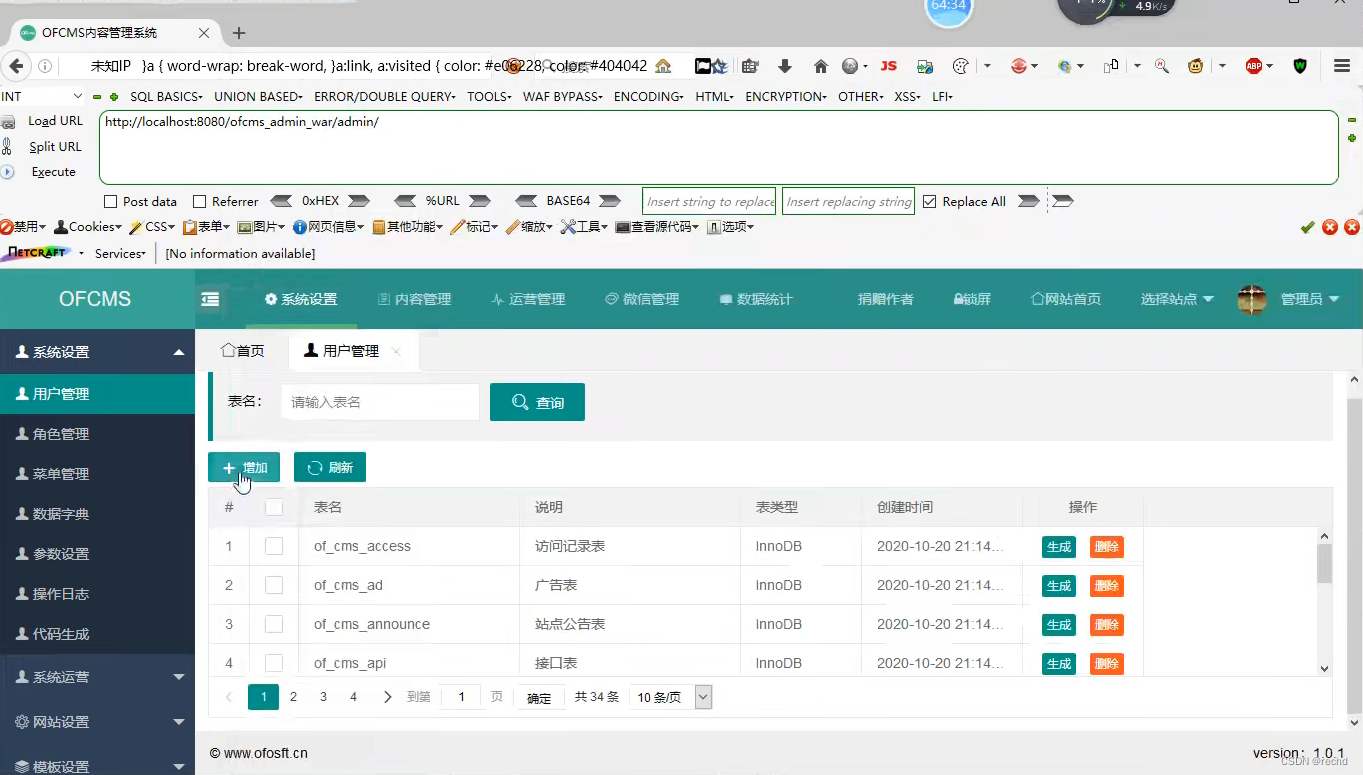Click the Adblock Plus ABP icon
Viewport: 1363px width, 775px height.
1254,66
